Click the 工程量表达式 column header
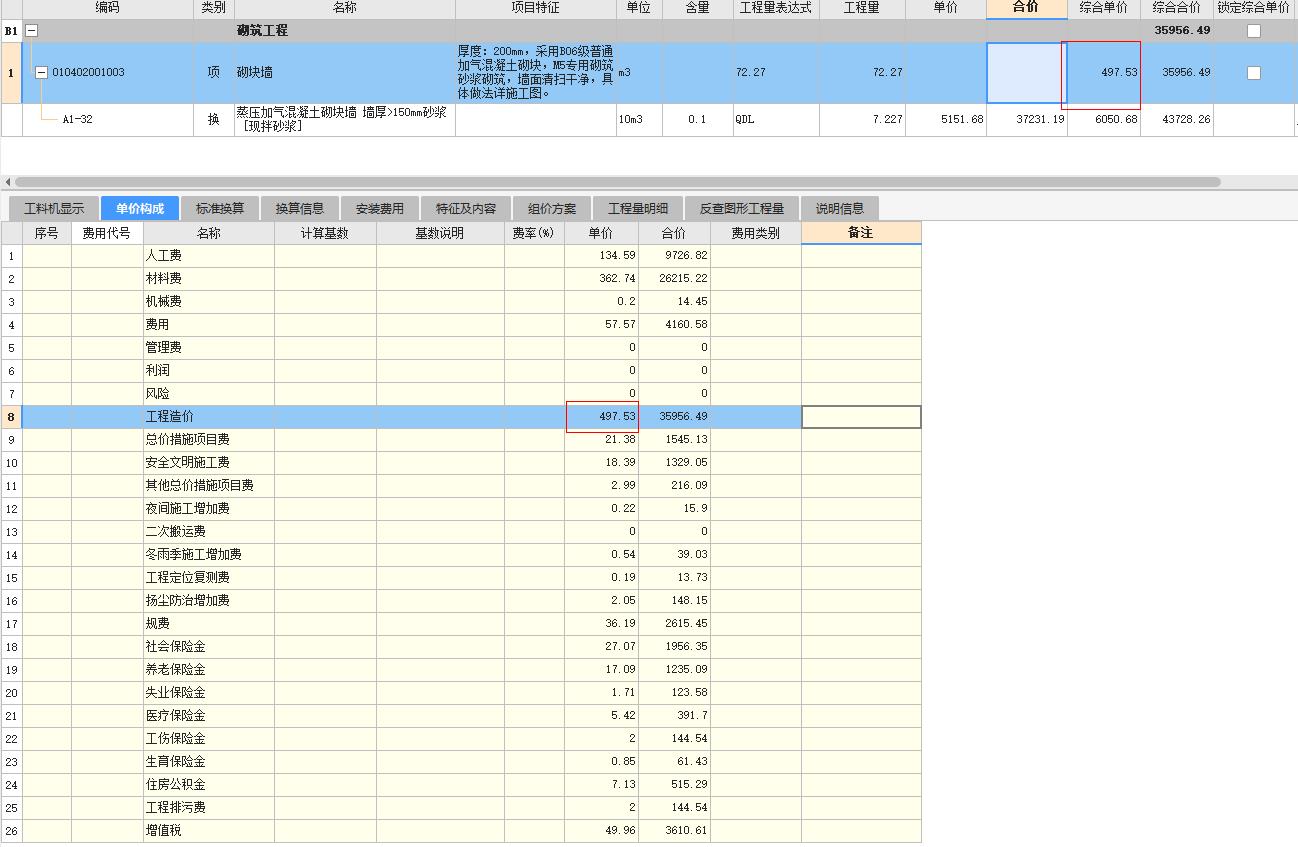The image size is (1298, 847). [776, 8]
